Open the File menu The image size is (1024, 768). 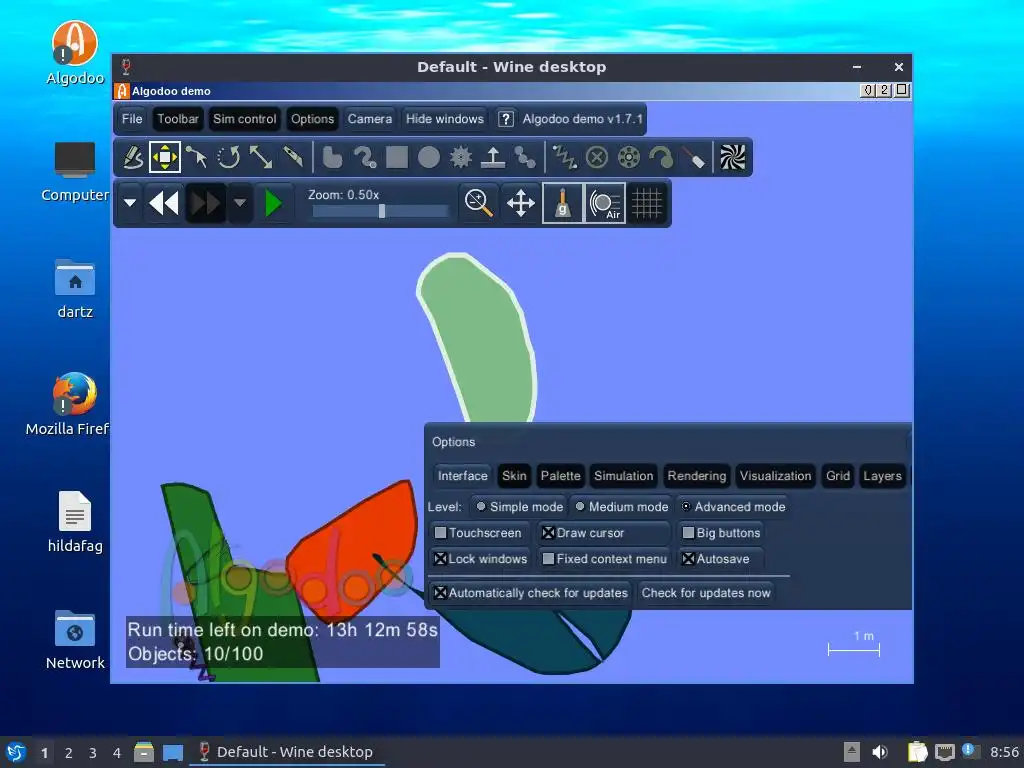pos(132,119)
